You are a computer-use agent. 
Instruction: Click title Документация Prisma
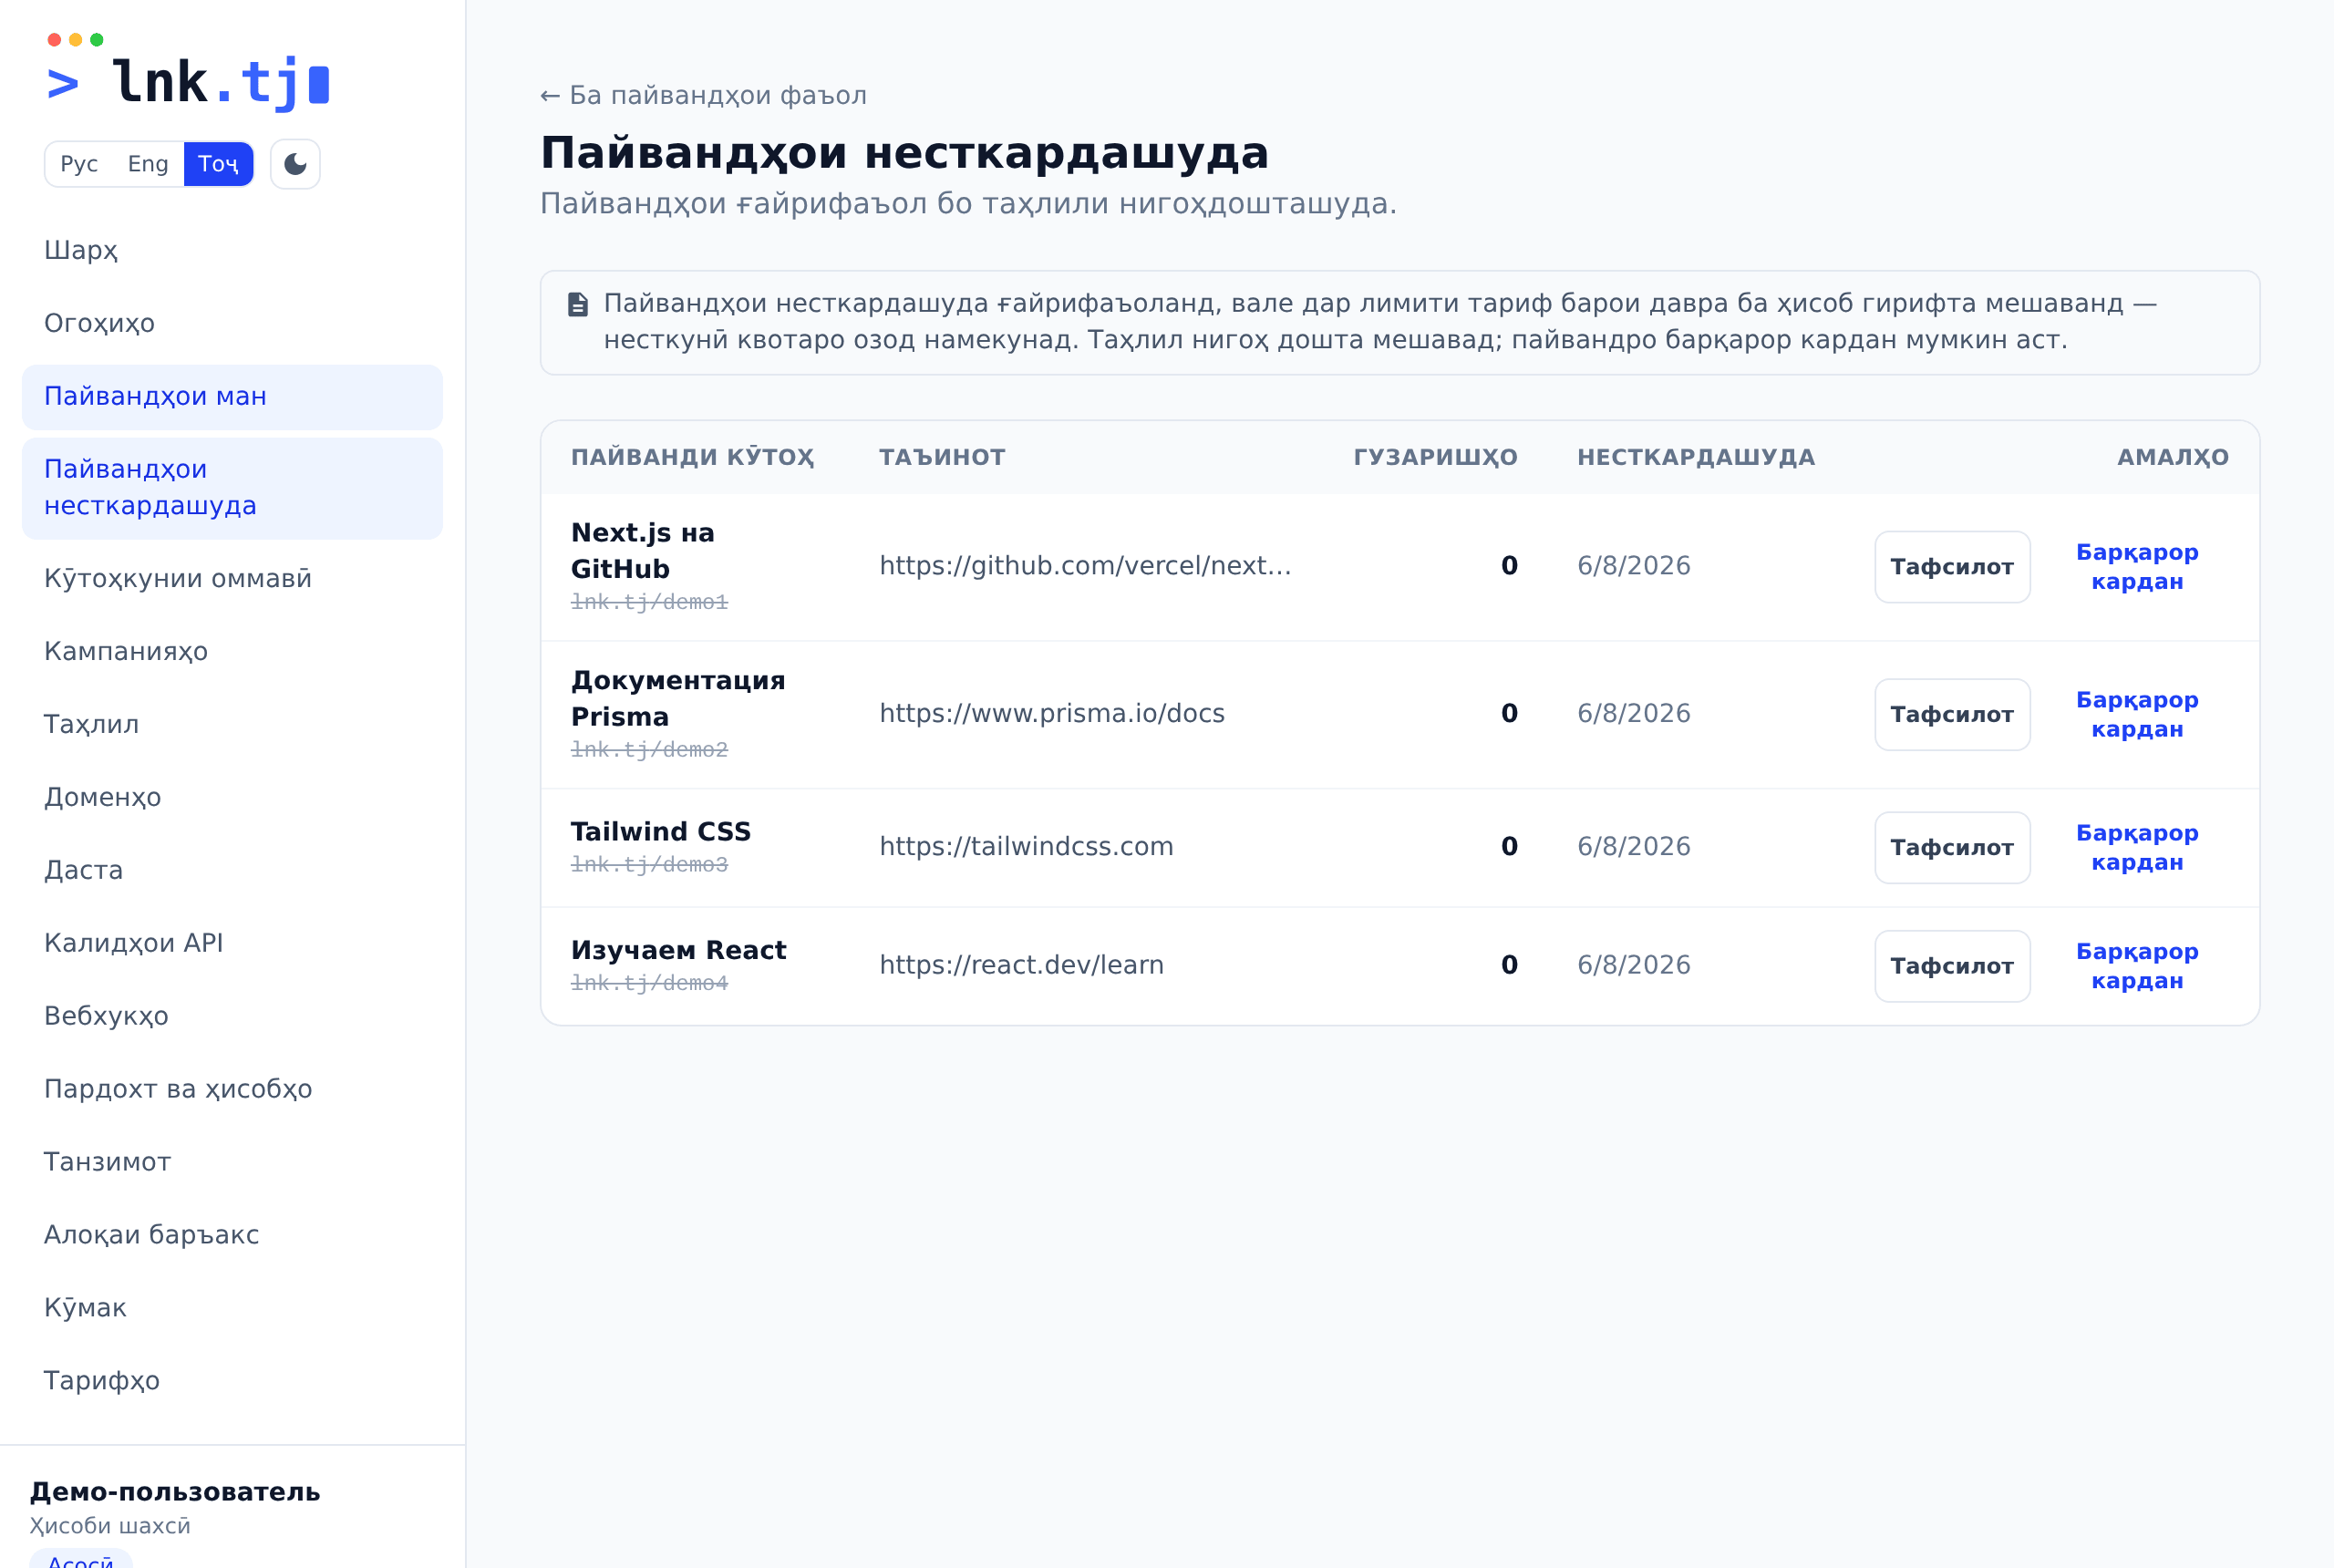(x=678, y=699)
